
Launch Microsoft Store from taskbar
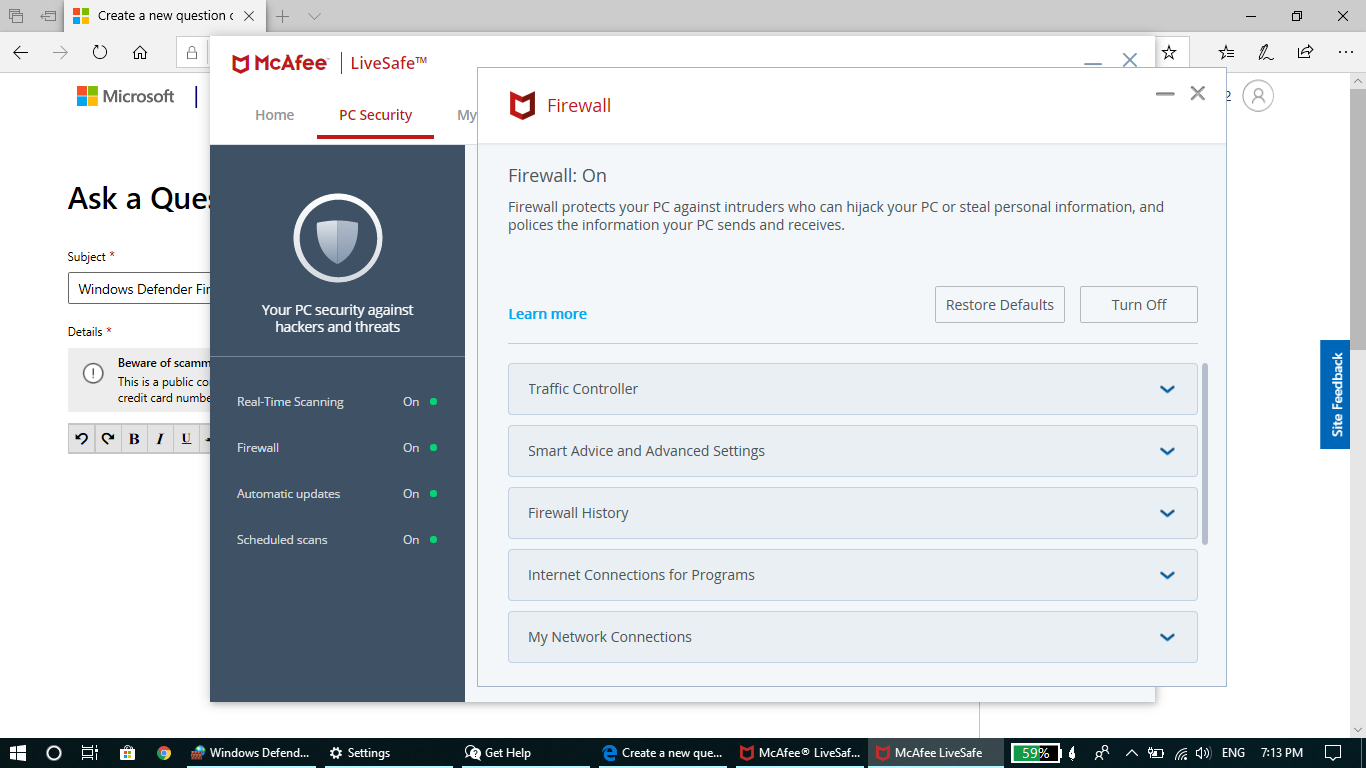(127, 753)
